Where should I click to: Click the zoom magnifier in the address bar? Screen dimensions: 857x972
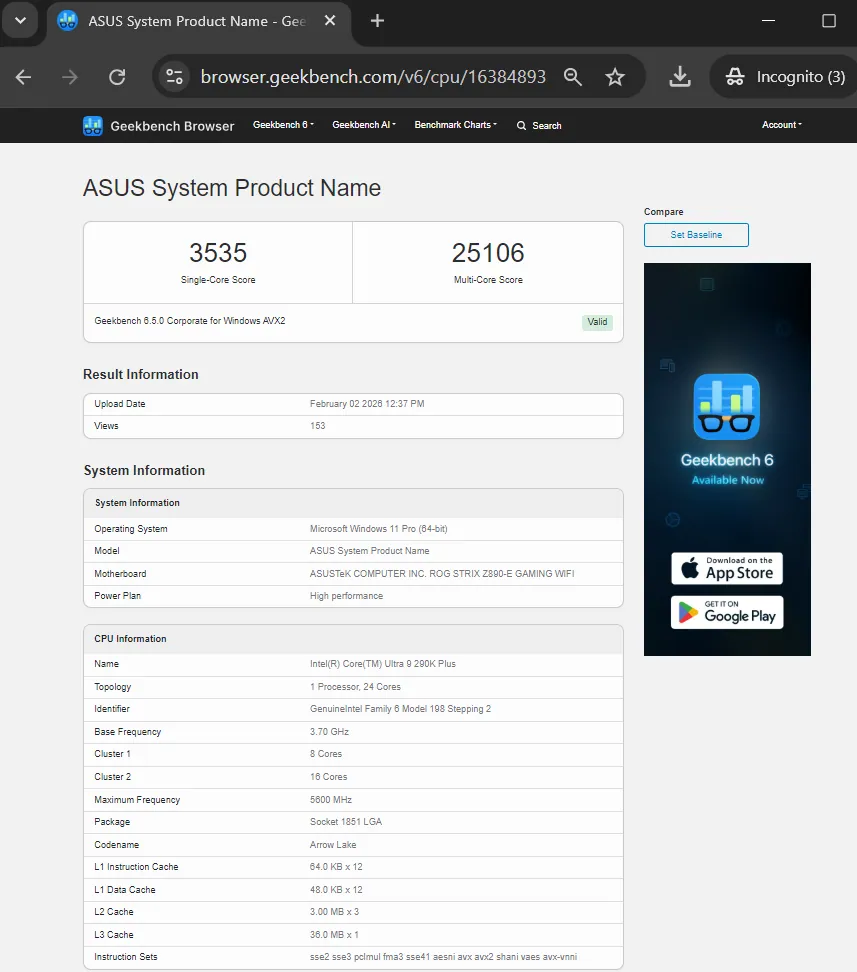[x=573, y=76]
